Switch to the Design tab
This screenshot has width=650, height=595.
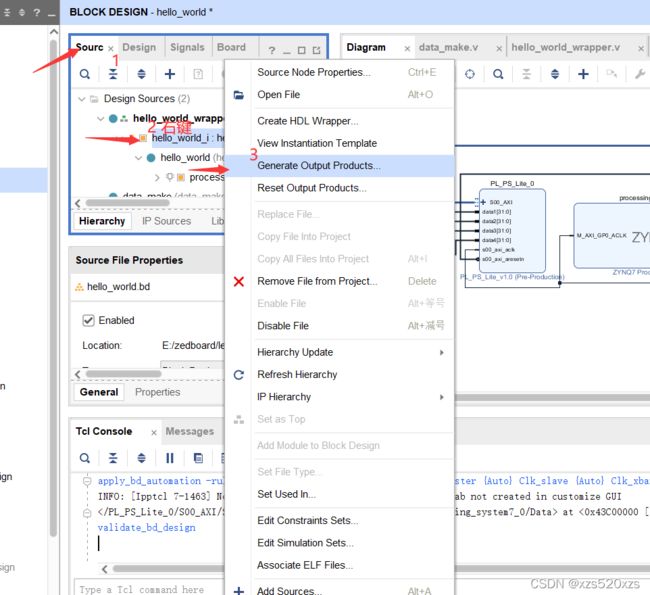coord(139,48)
